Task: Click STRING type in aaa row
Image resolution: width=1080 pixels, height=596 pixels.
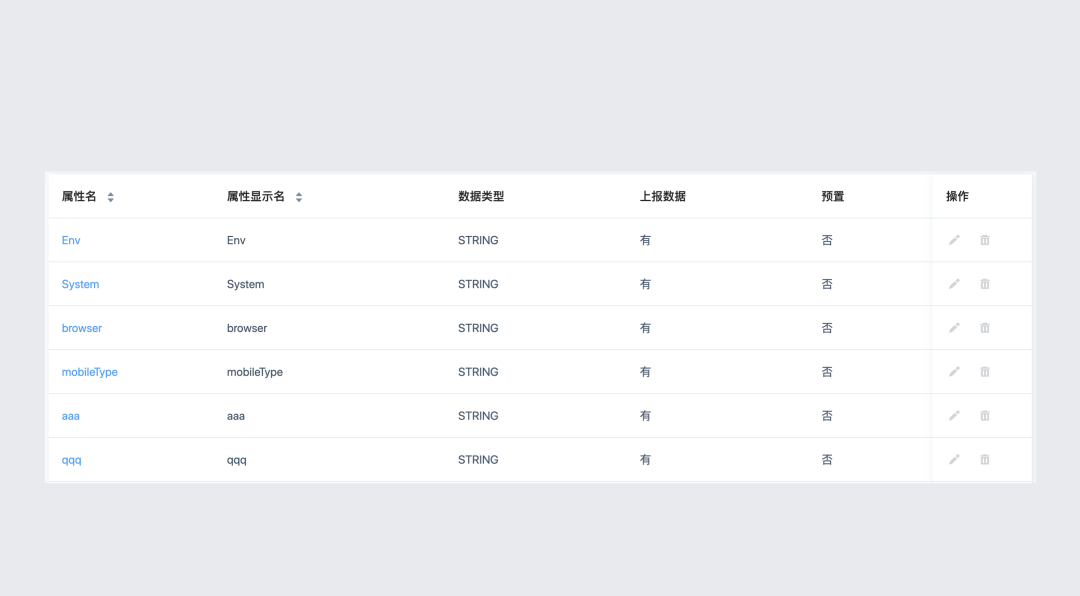Action: click(x=478, y=416)
